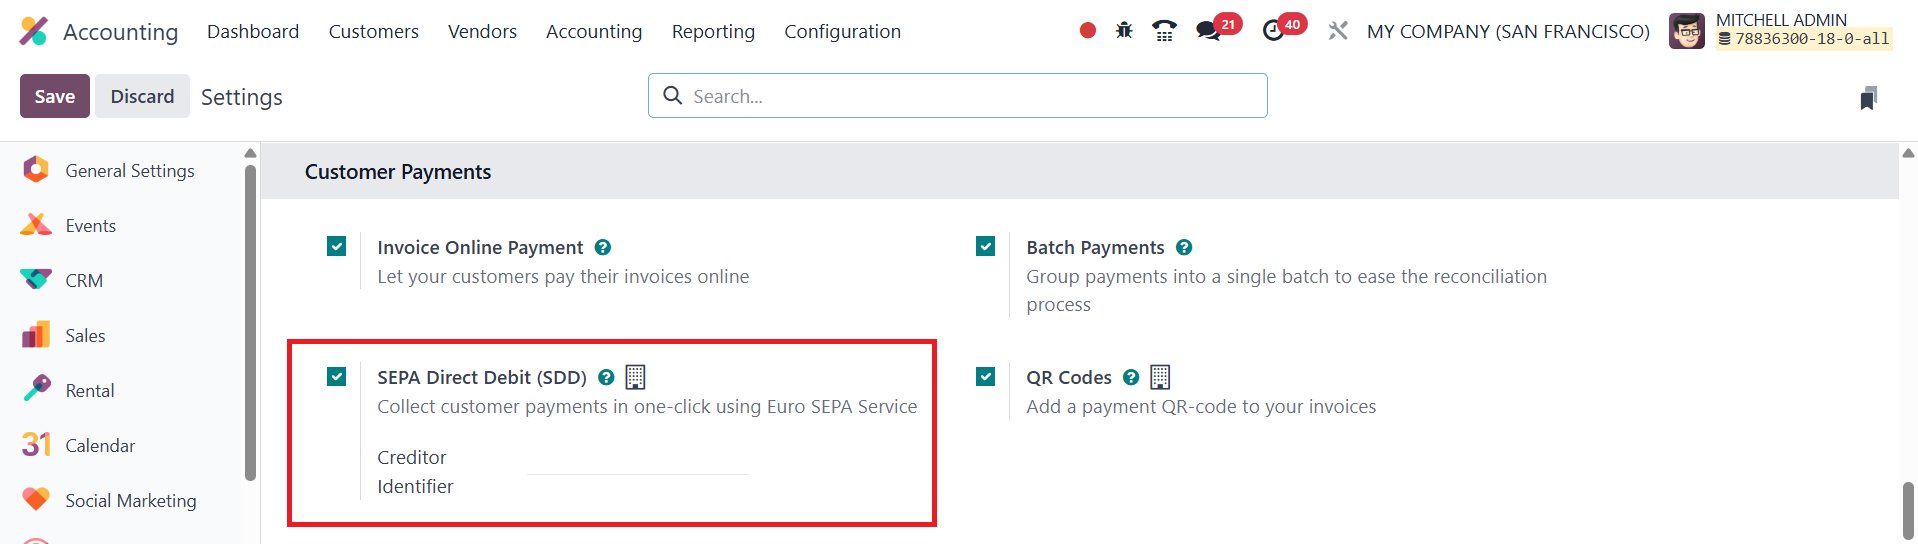Open the VoIP phone icon
Viewport: 1918px width, 544px height.
pyautogui.click(x=1164, y=31)
